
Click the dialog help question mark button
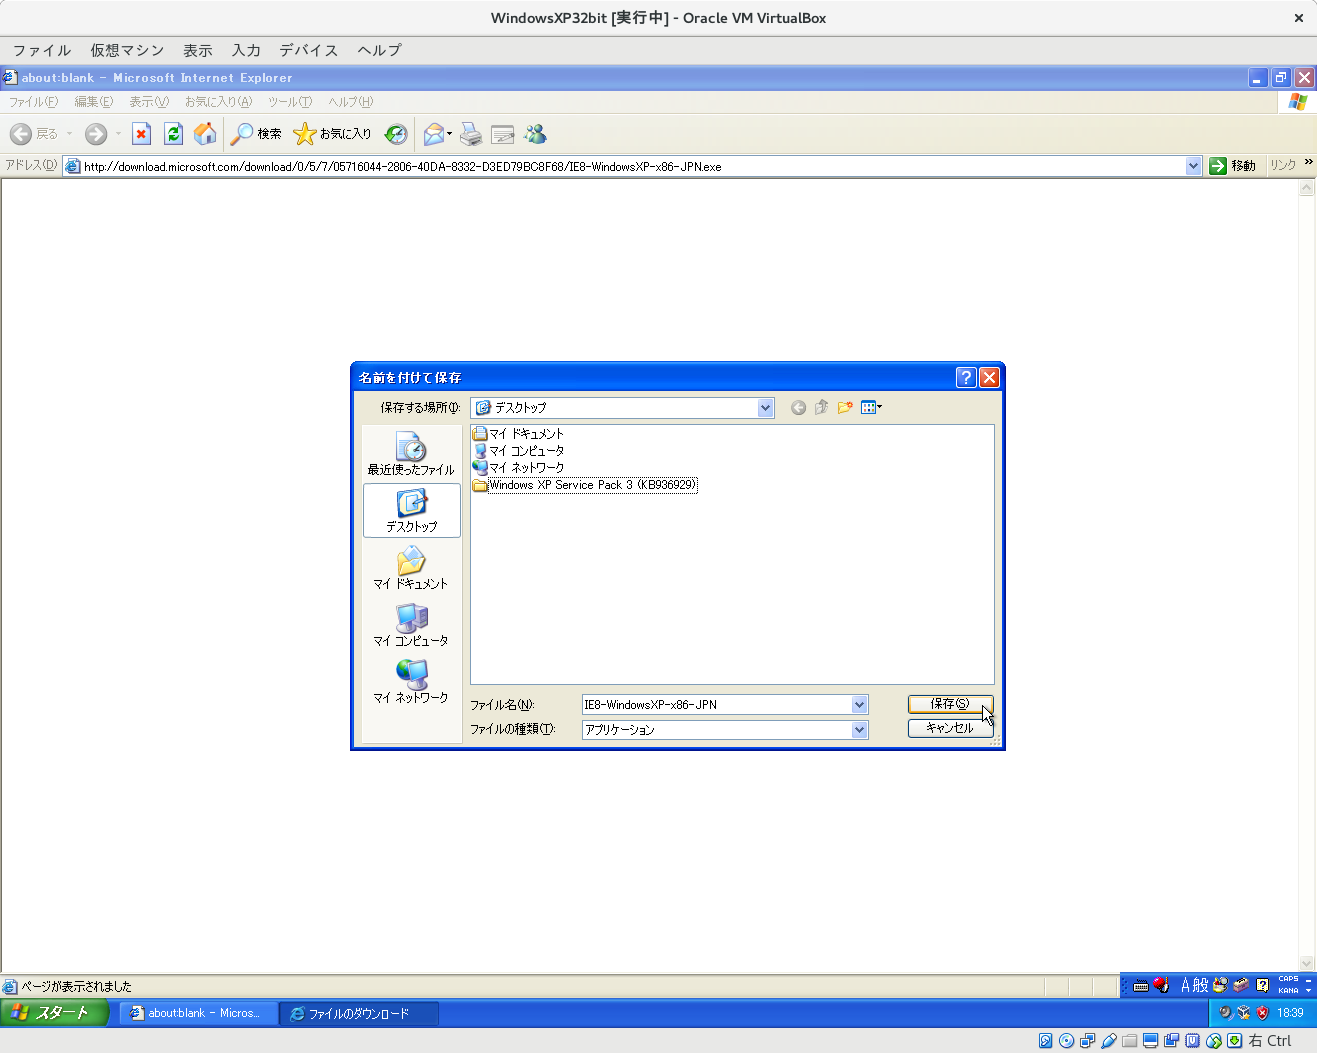[x=965, y=377]
